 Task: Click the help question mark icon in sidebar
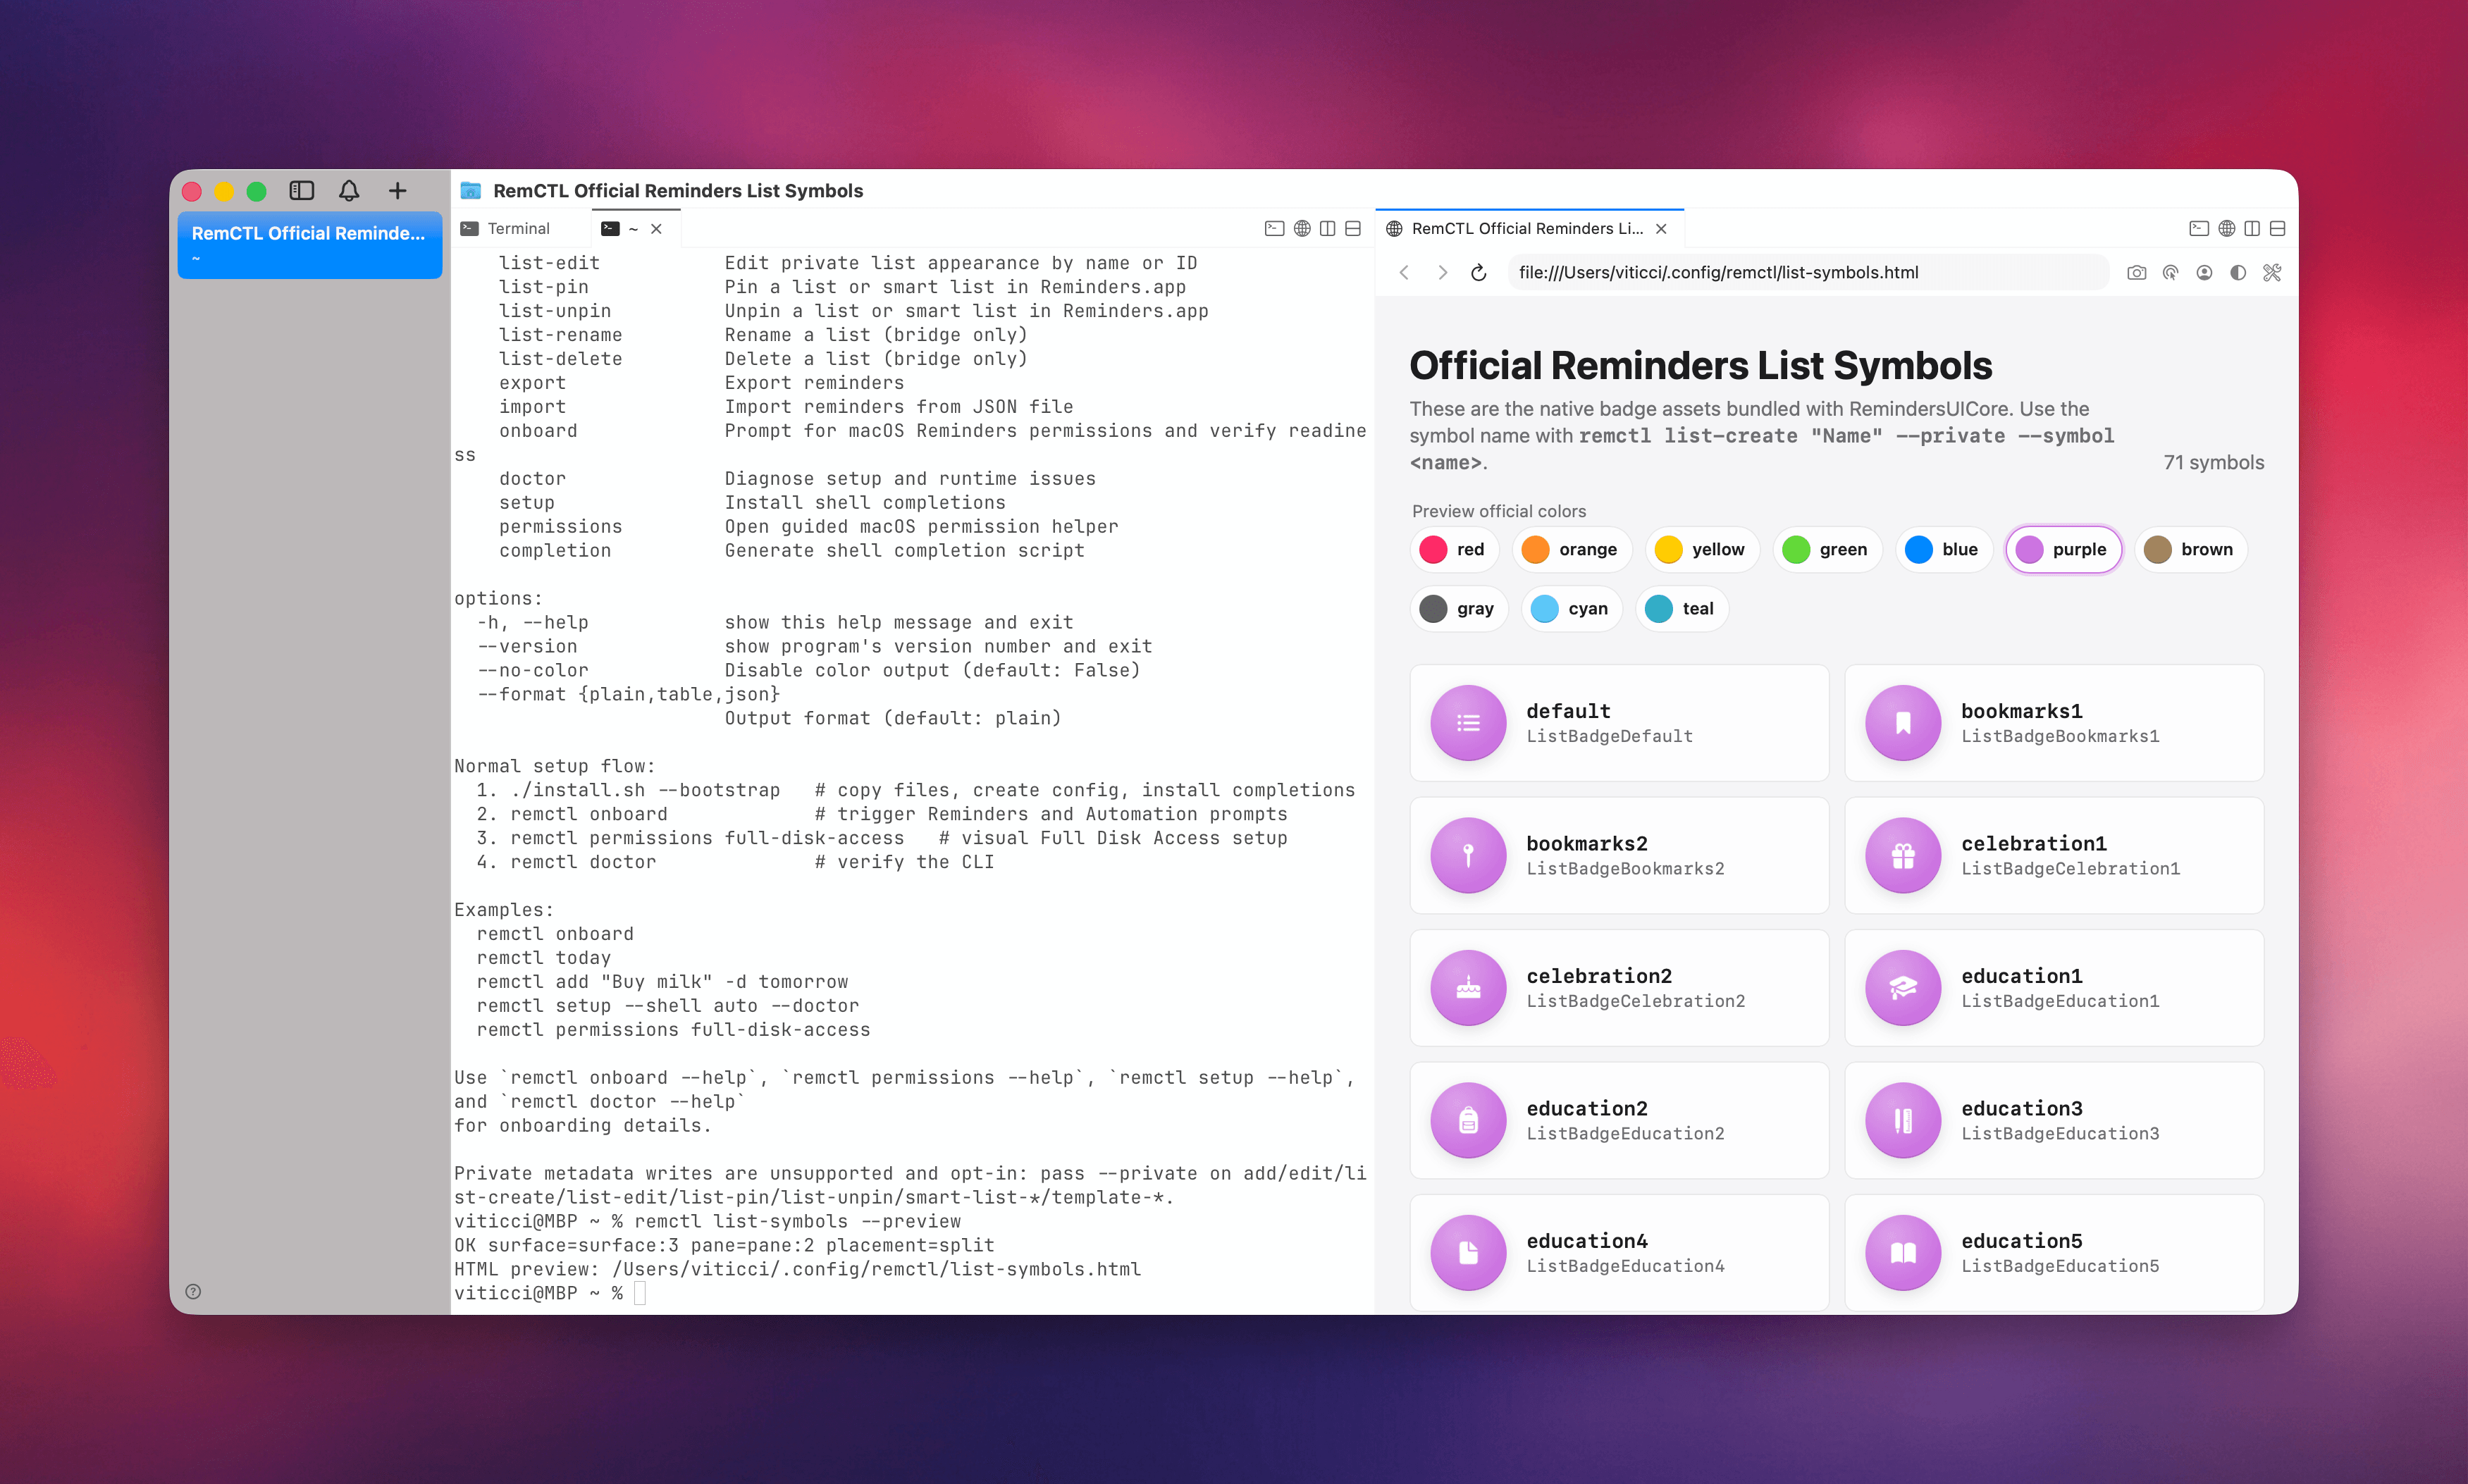pyautogui.click(x=194, y=1291)
